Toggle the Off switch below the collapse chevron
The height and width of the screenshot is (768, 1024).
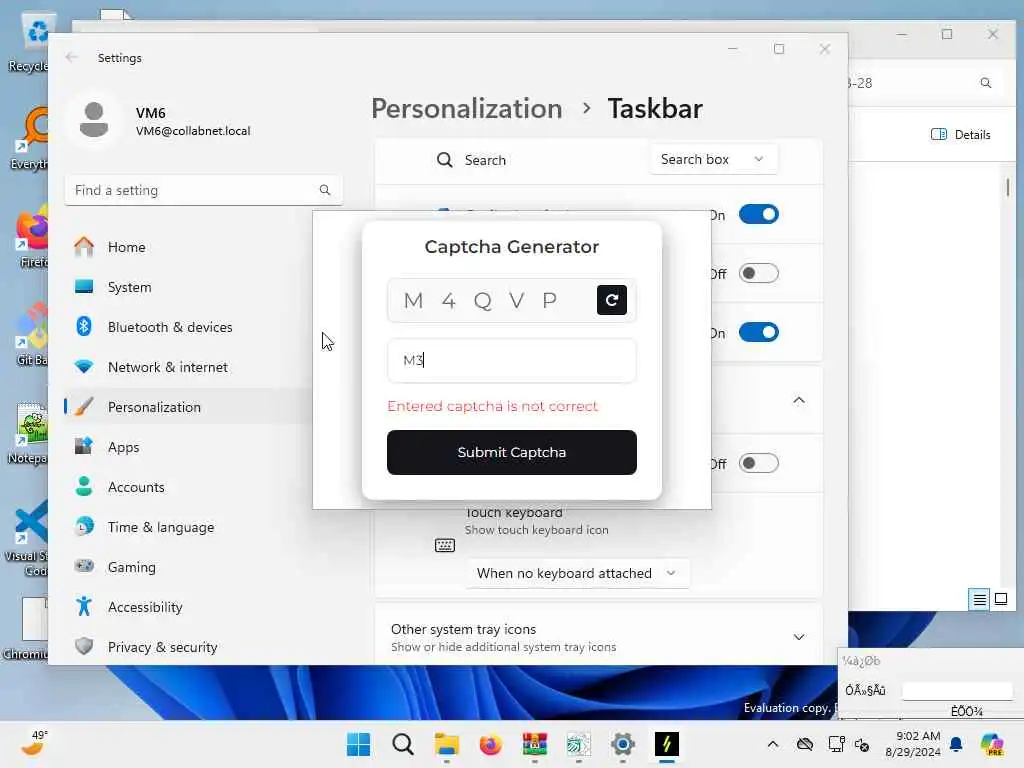[758, 463]
